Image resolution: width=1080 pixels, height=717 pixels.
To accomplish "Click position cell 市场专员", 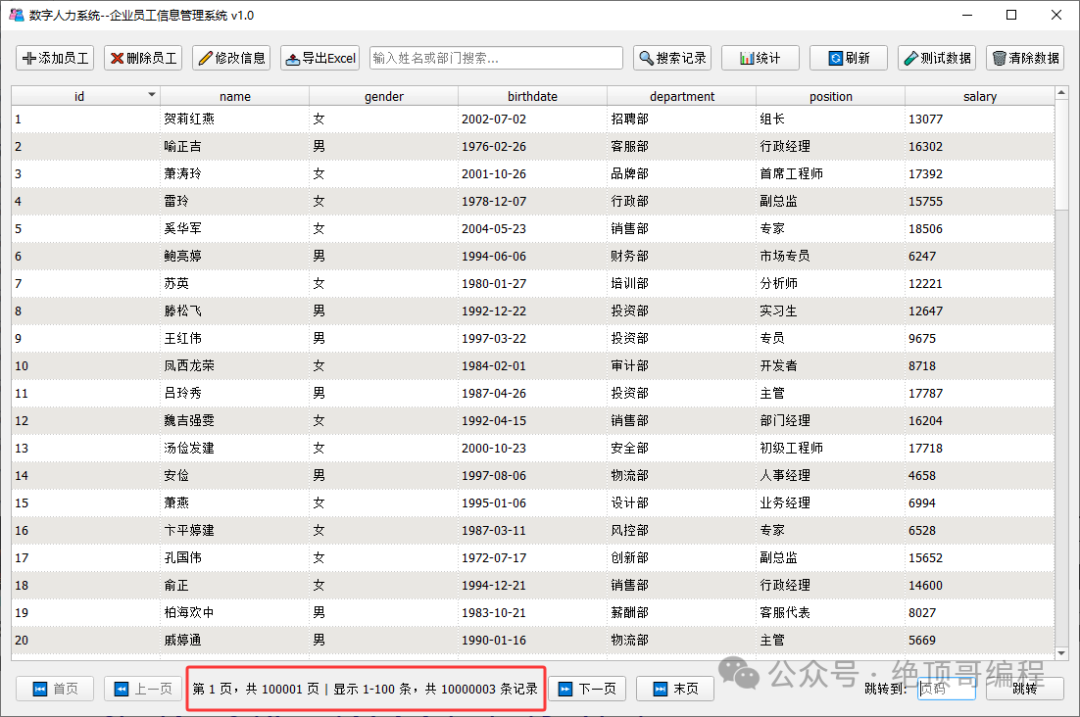I will tap(831, 256).
